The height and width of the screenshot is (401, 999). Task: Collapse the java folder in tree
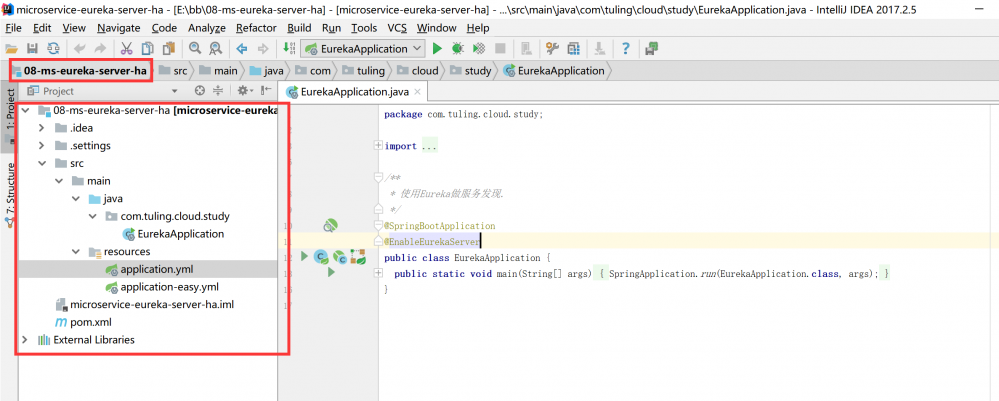[75, 199]
